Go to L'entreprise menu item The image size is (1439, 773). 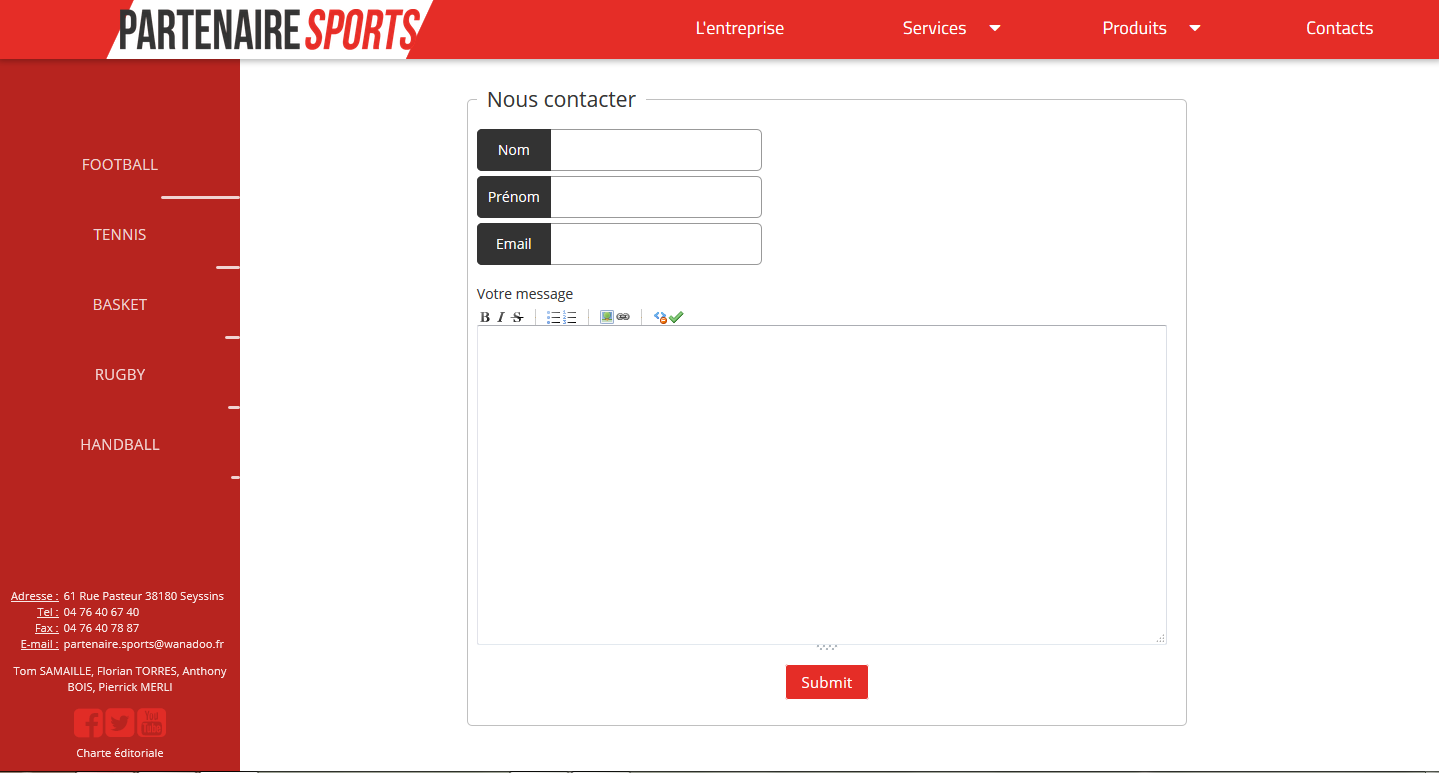tap(739, 28)
